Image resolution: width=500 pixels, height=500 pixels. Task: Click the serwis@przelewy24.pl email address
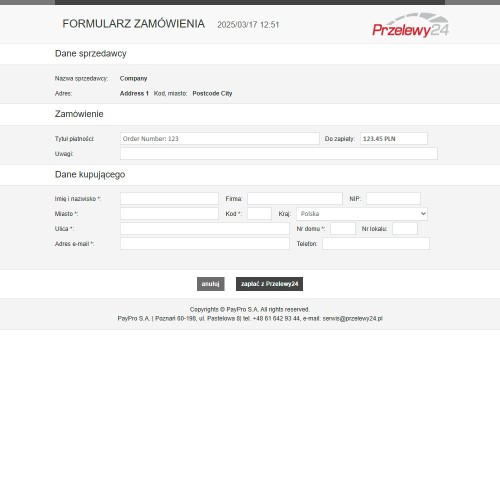point(353,319)
